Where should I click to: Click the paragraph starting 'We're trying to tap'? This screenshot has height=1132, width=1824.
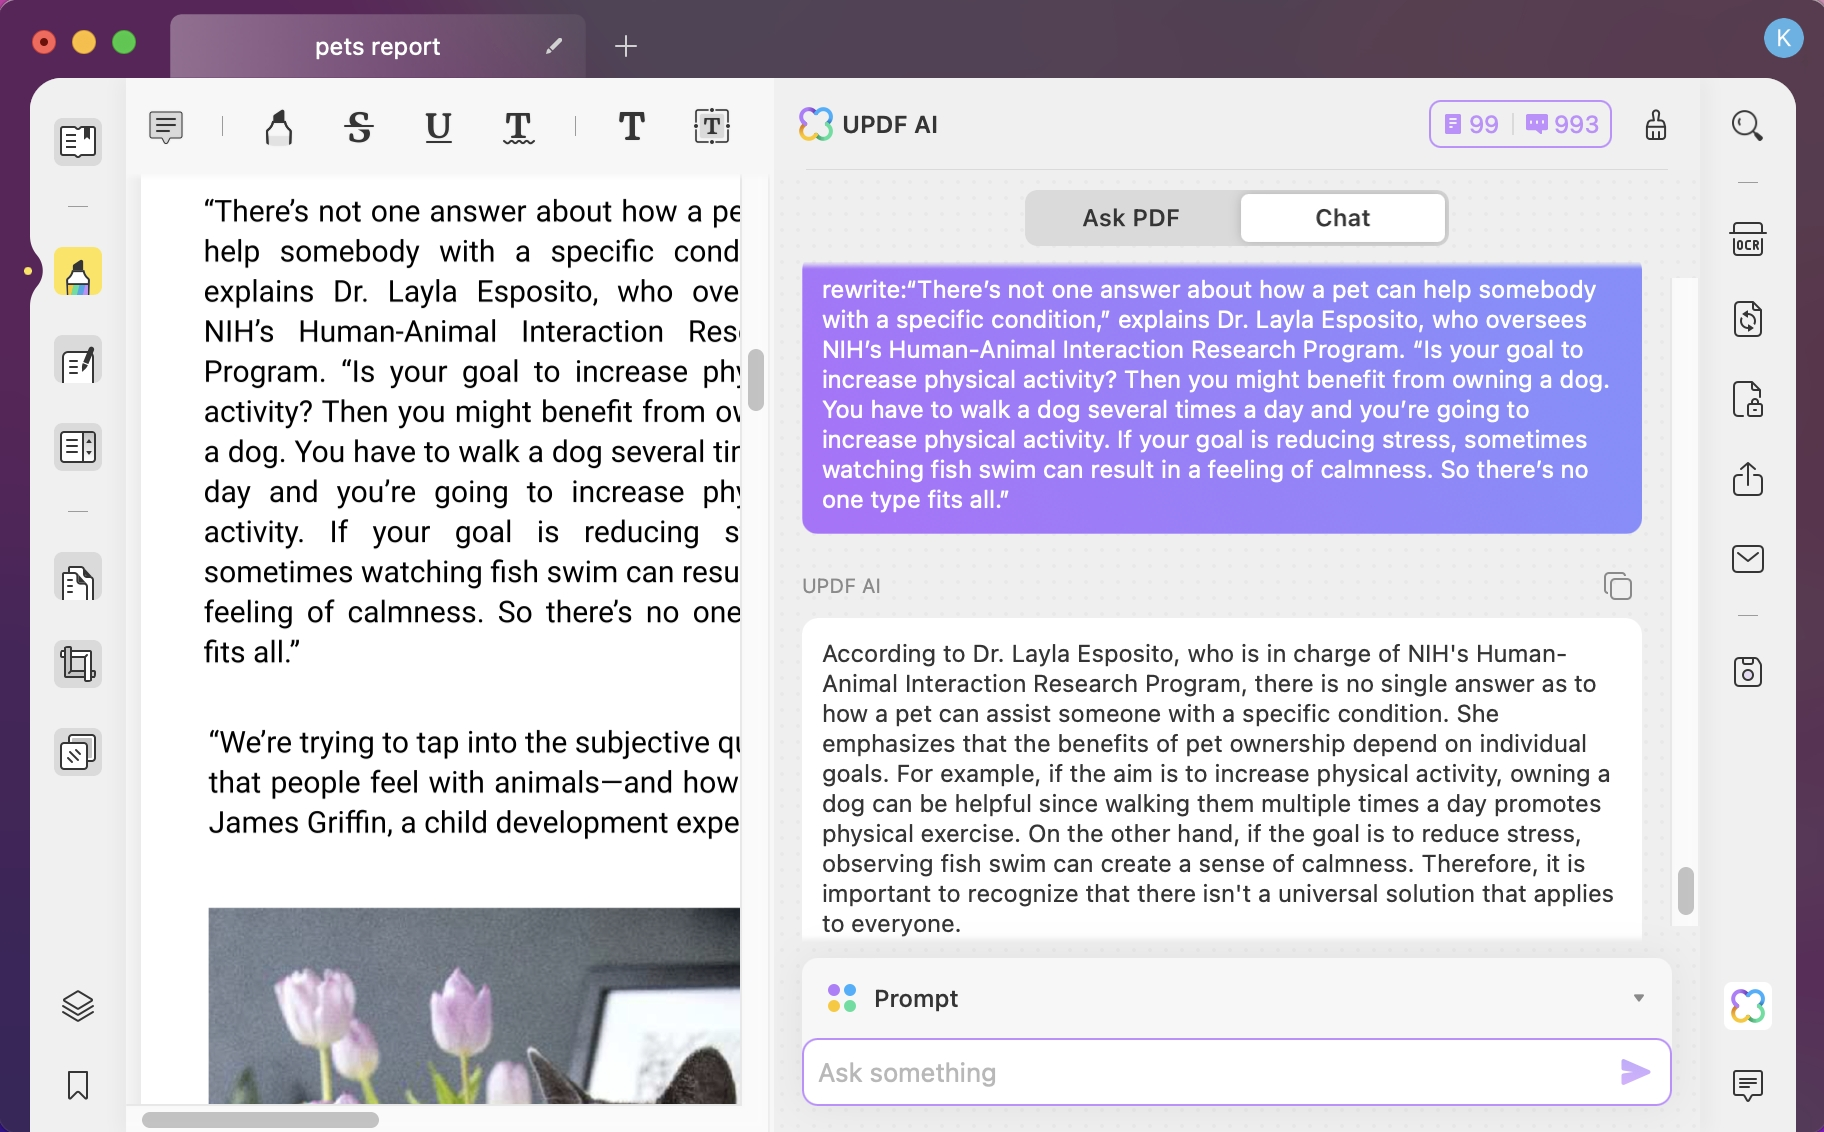point(474,782)
